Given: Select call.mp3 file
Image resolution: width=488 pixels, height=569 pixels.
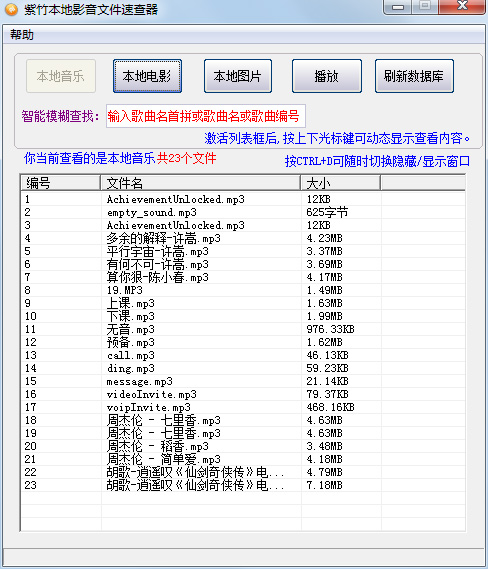Looking at the screenshot, I should 242,355.
